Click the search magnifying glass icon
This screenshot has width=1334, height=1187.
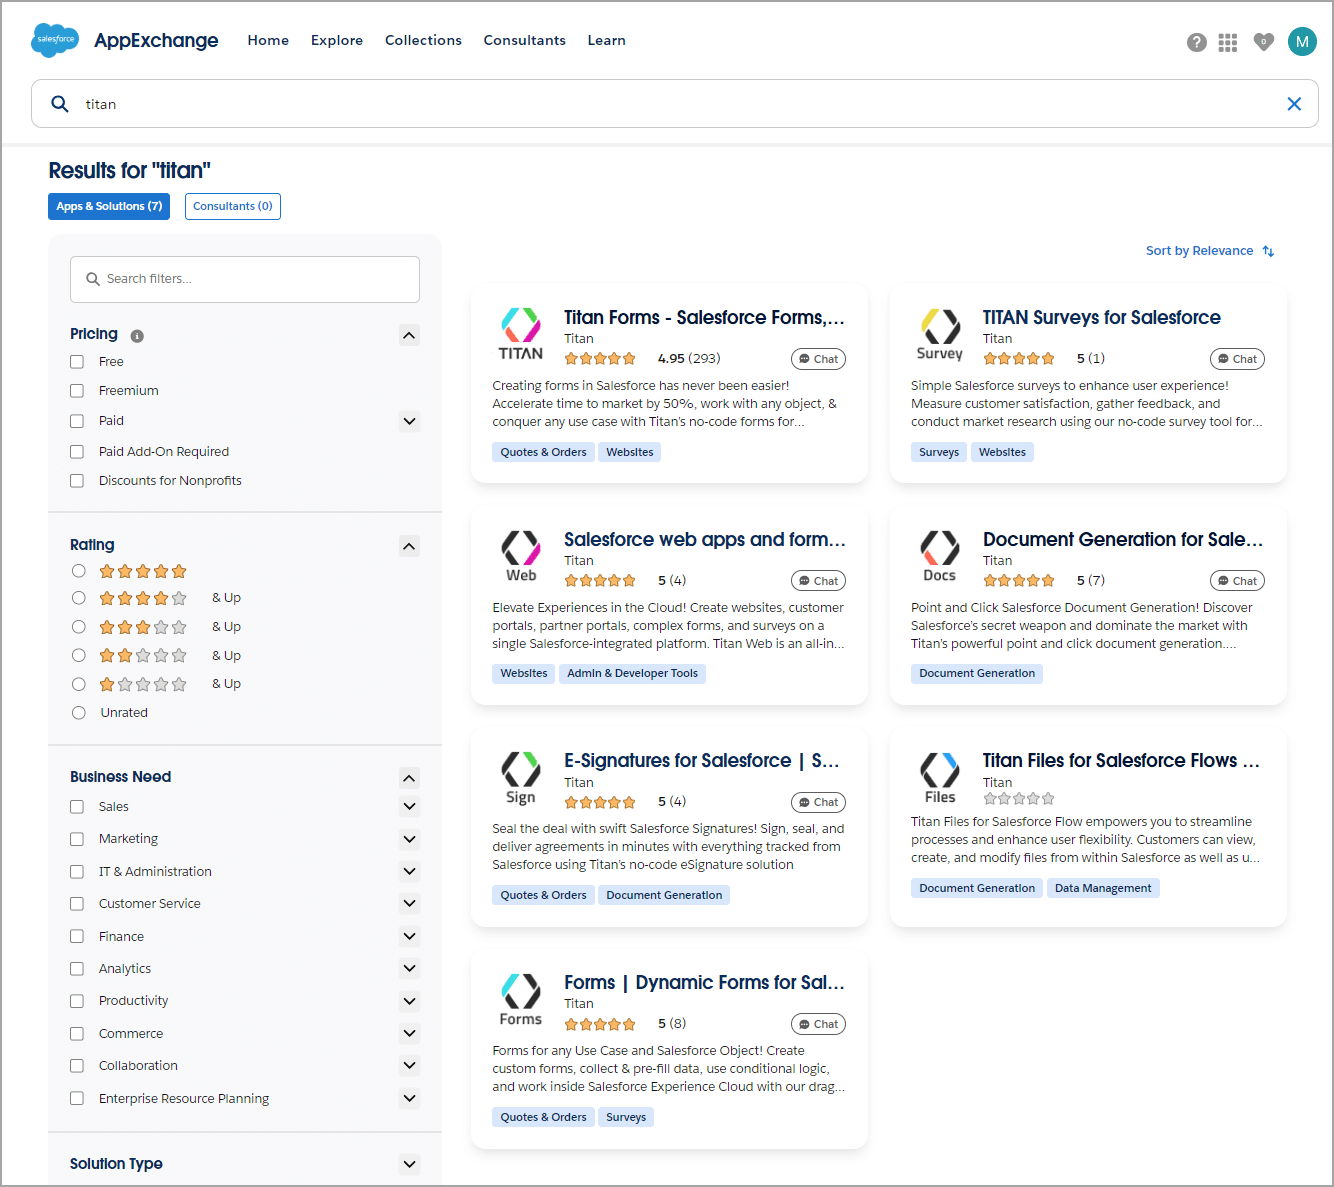coord(60,103)
